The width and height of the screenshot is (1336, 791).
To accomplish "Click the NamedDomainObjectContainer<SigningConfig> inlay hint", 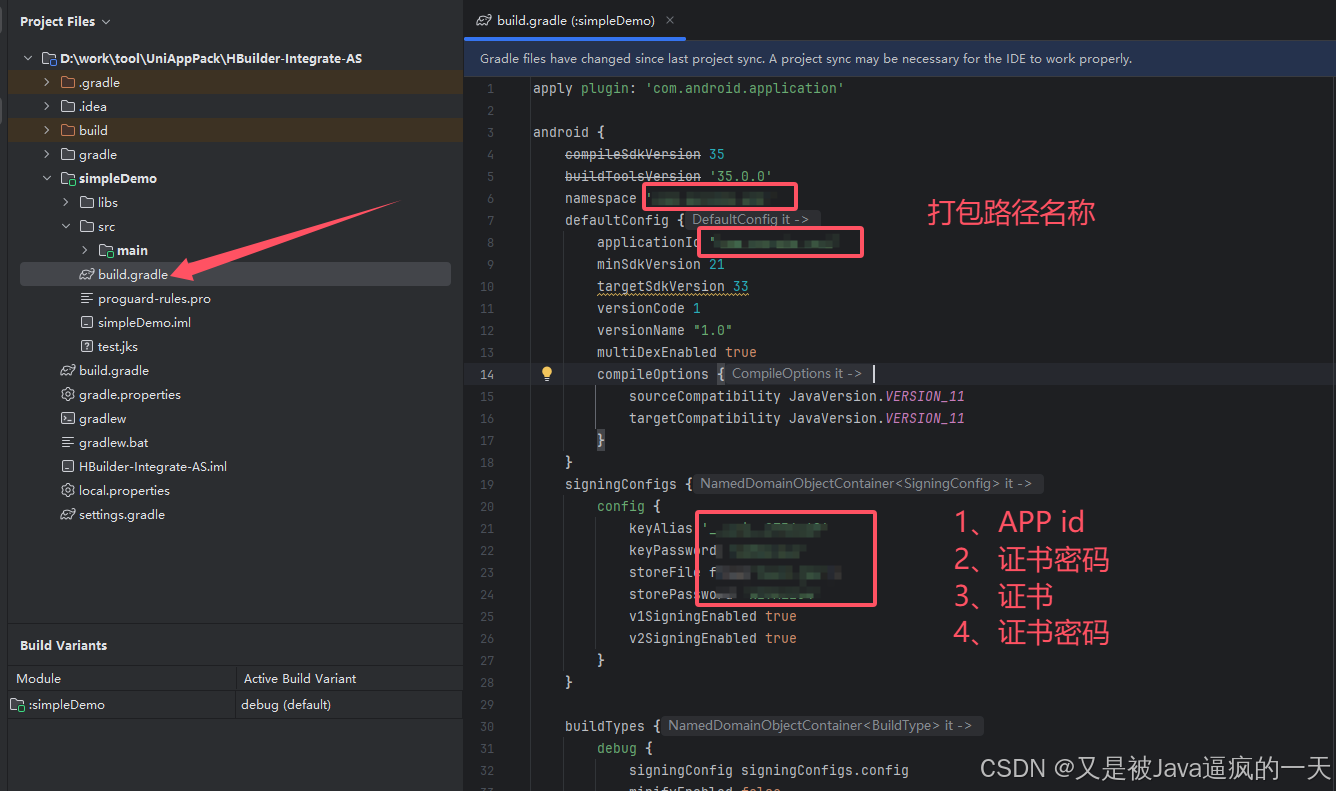I will 868,483.
